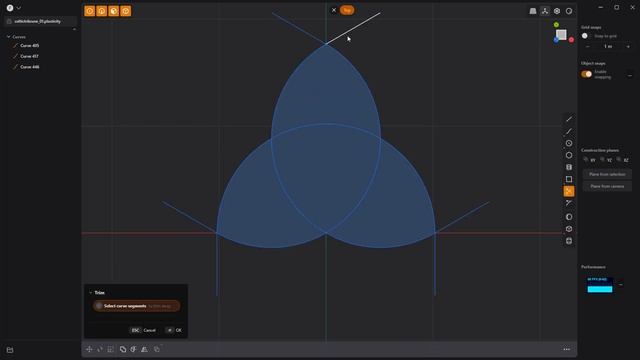Toggle the Enable snapping switch
Image resolution: width=640 pixels, height=360 pixels.
(587, 74)
